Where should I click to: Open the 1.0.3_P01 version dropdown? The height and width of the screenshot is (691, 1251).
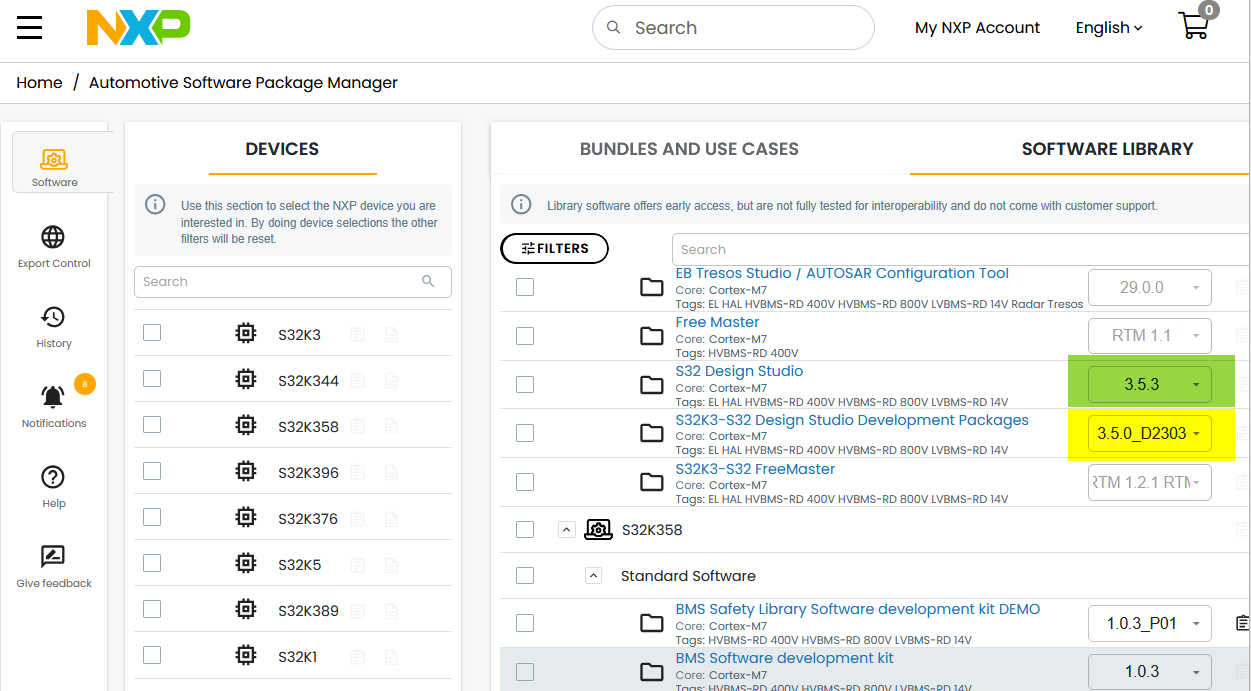(x=1150, y=623)
